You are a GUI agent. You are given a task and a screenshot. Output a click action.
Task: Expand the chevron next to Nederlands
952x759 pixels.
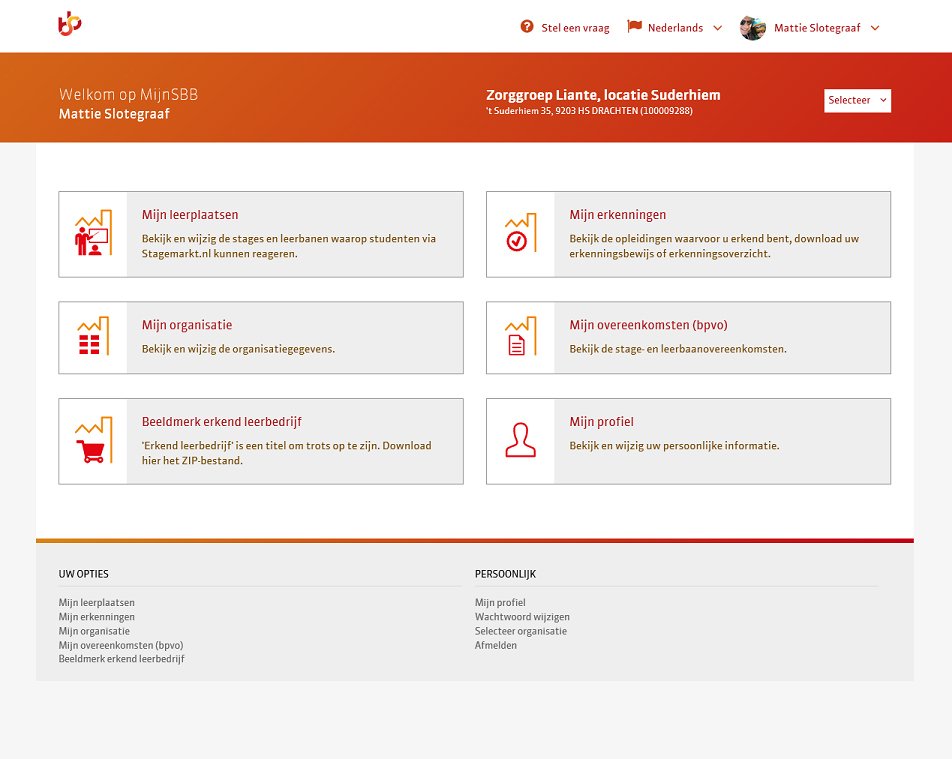point(718,28)
